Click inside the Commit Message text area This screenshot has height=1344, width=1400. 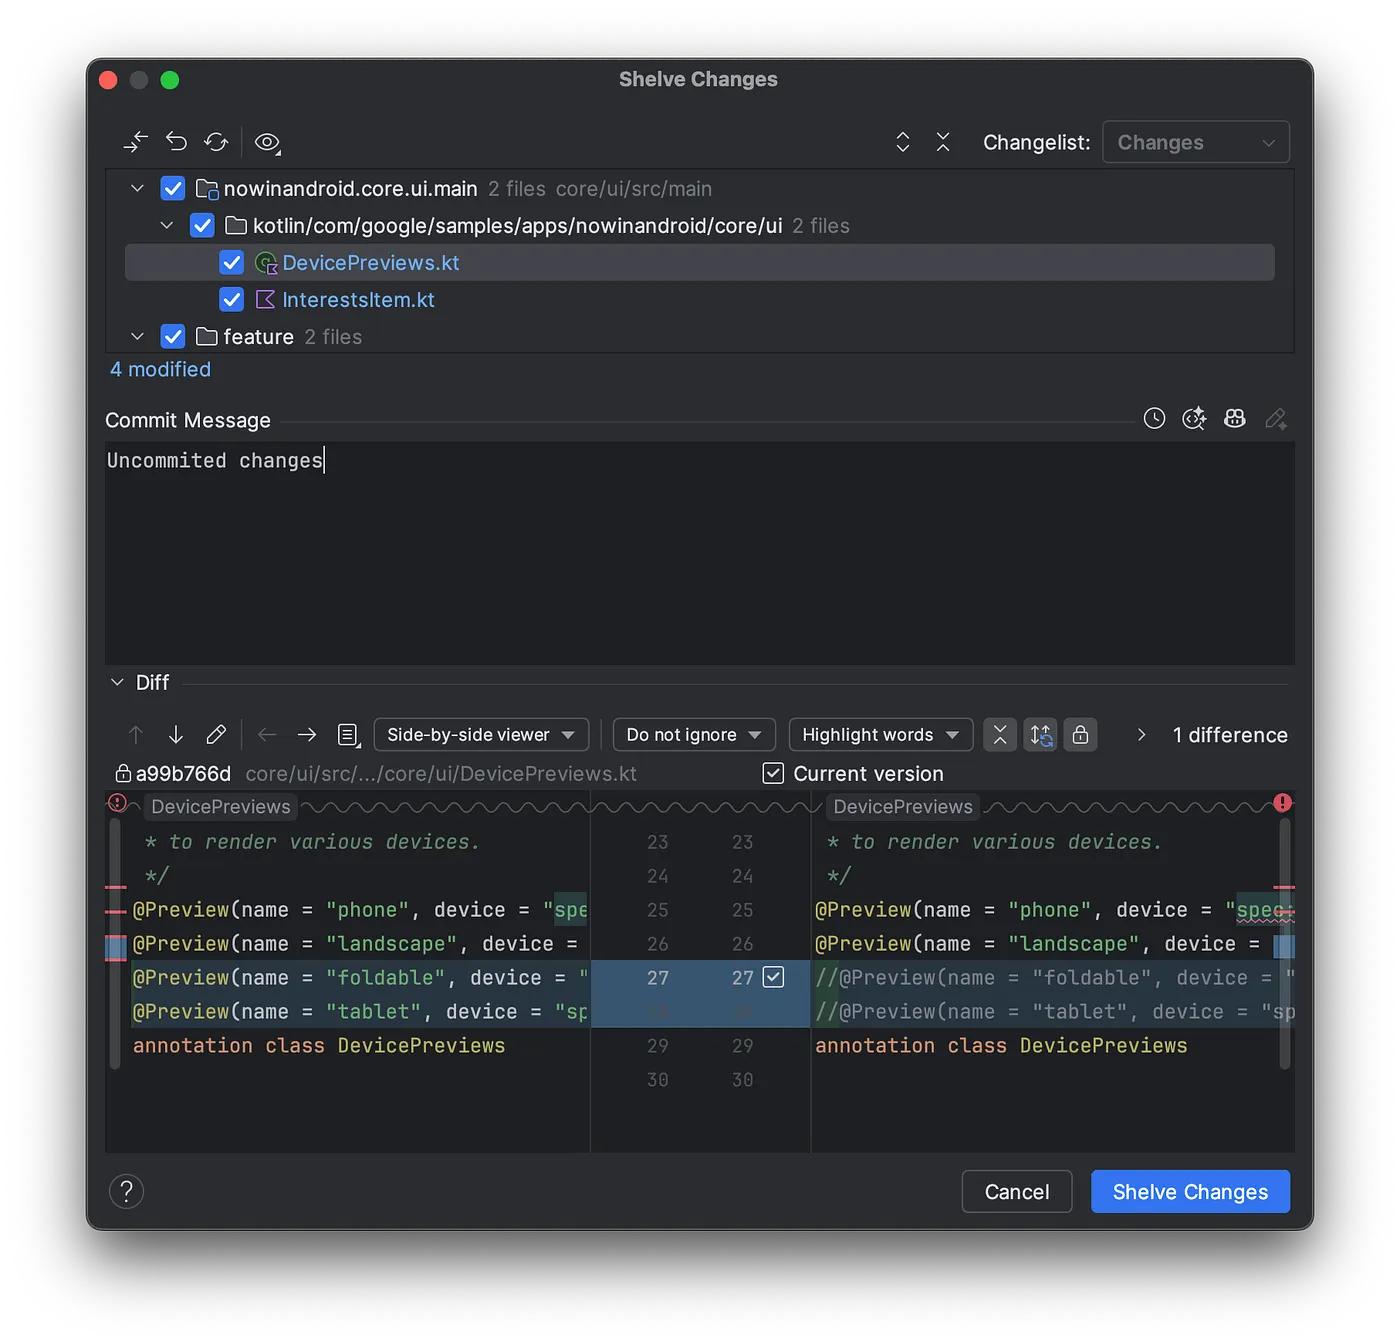pyautogui.click(x=700, y=560)
